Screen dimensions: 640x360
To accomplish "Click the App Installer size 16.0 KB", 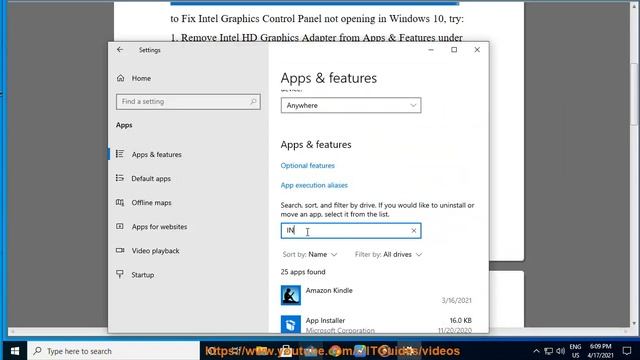I will [x=460, y=320].
